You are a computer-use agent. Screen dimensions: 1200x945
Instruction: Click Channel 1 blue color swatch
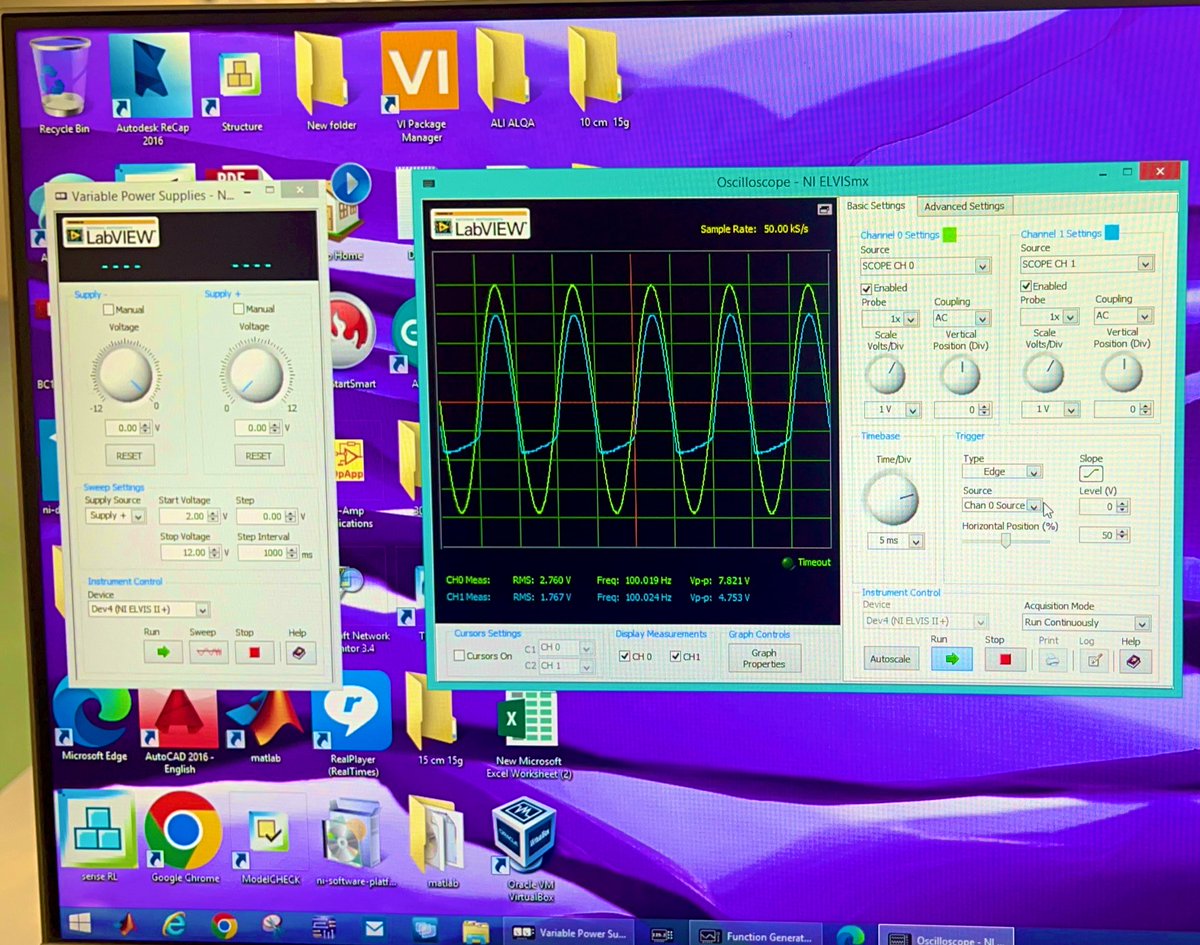(x=1112, y=233)
